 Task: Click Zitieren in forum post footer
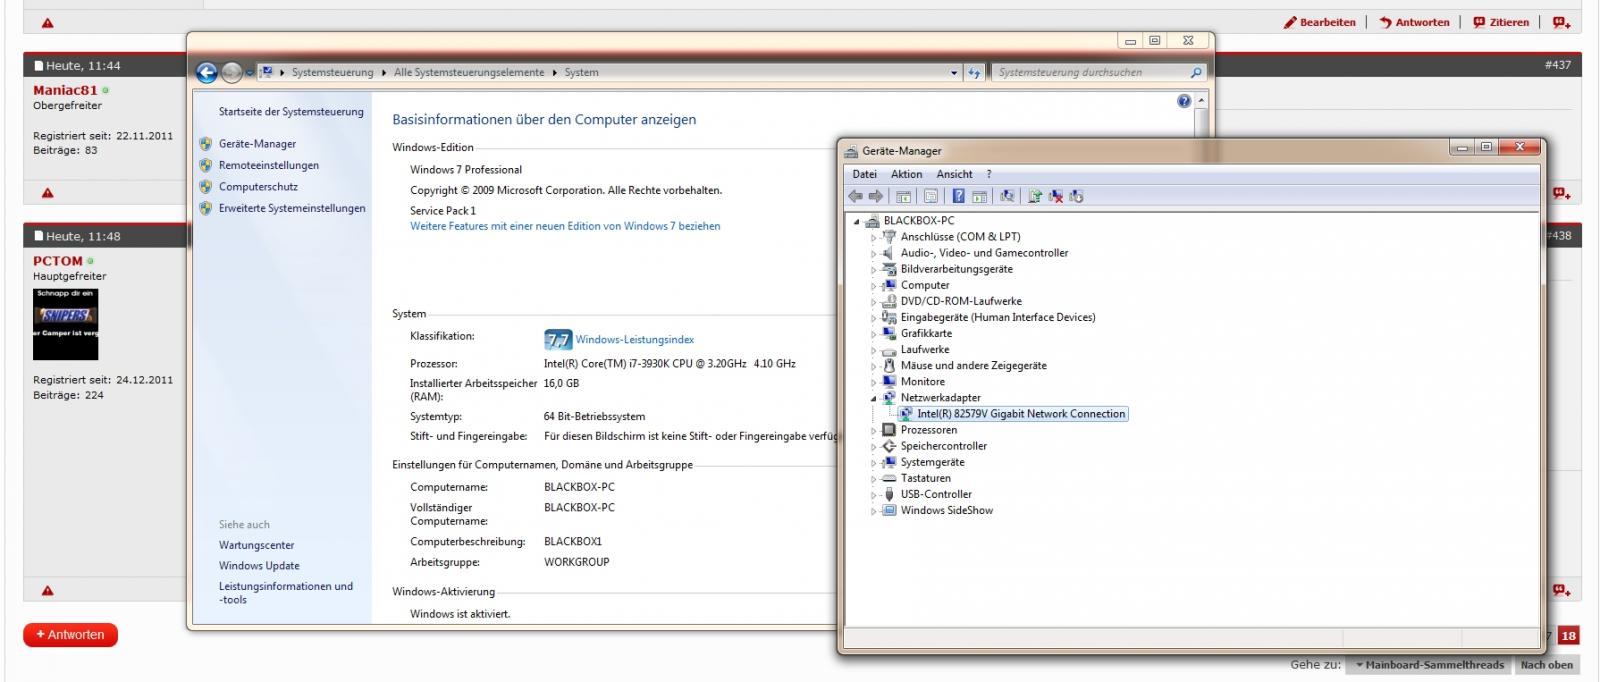tap(1501, 22)
